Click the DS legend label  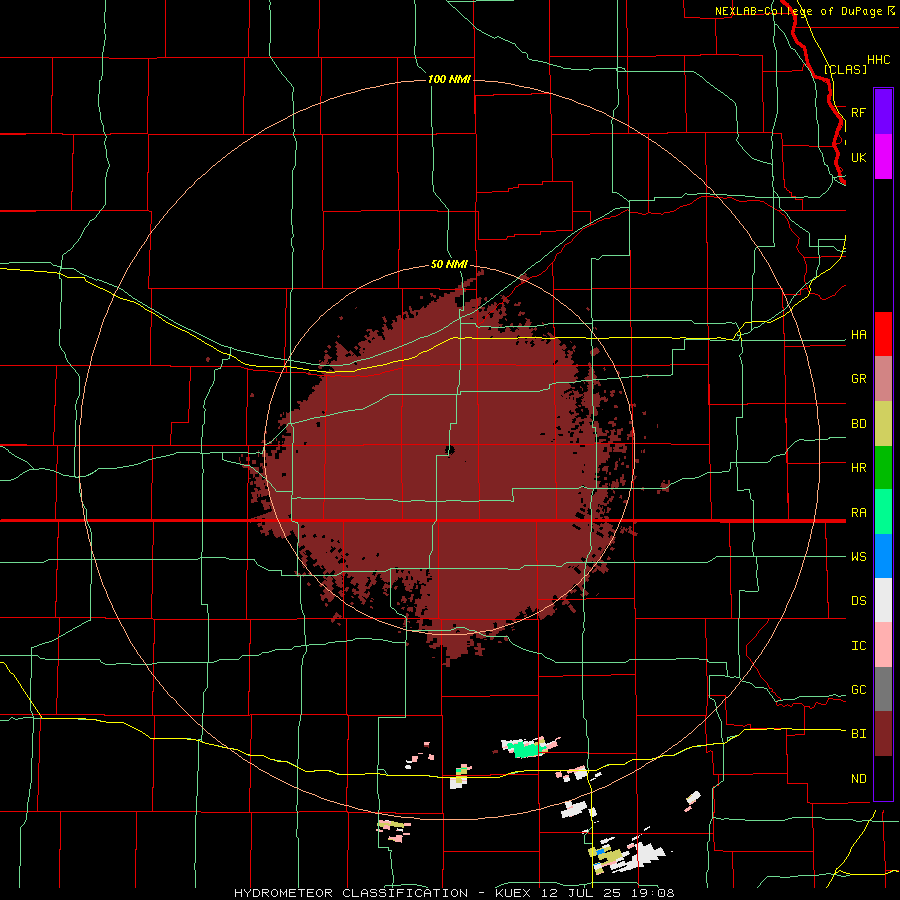click(x=858, y=601)
